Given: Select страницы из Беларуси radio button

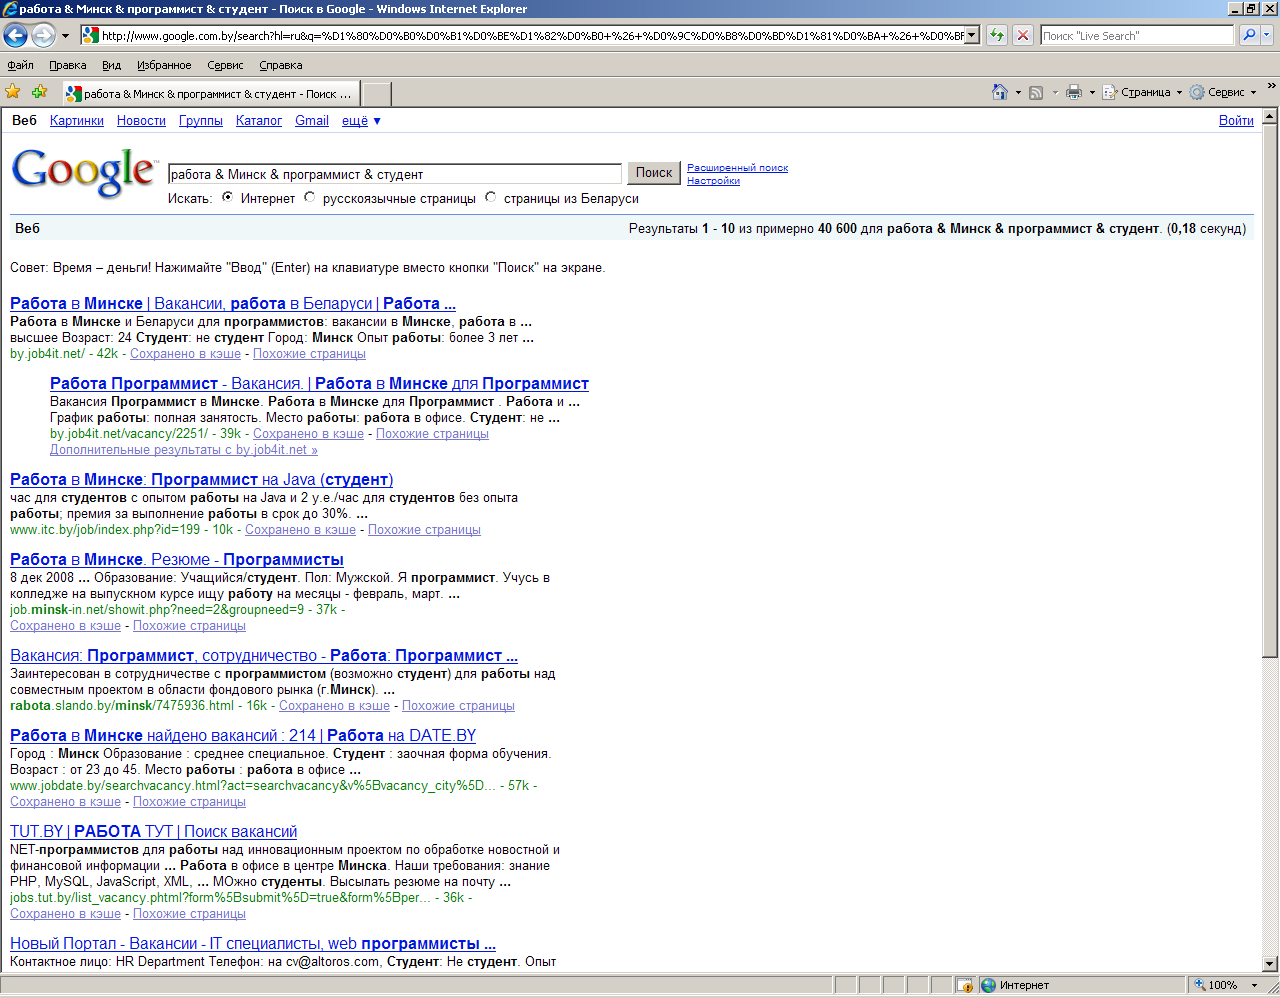Looking at the screenshot, I should click(491, 198).
